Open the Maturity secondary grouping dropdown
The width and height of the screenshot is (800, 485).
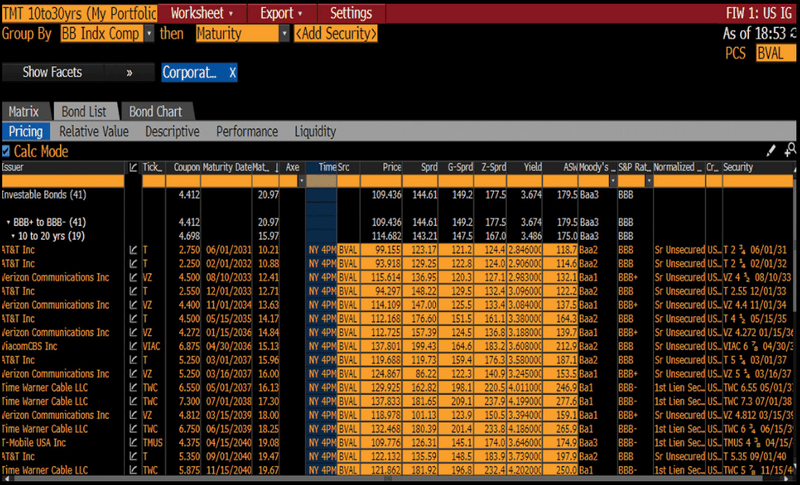coord(284,34)
